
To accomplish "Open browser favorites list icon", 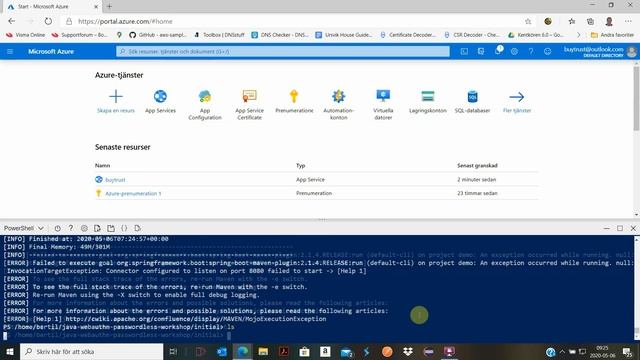I will [571, 21].
